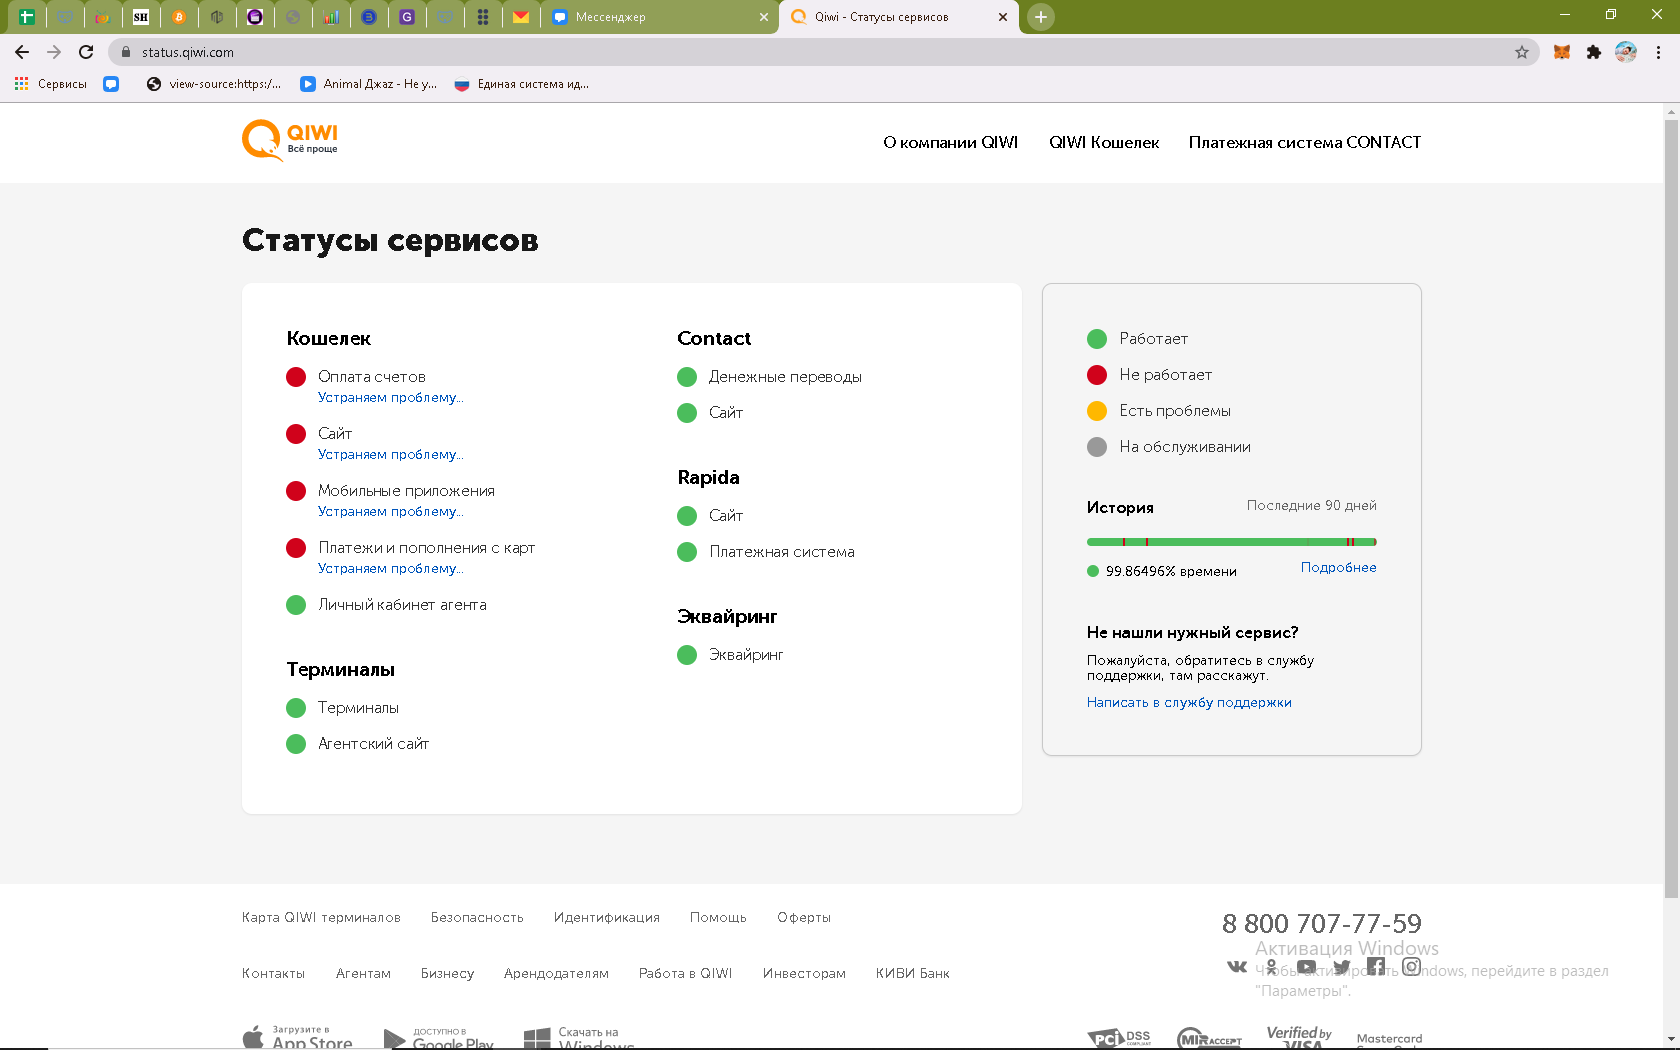
Task: Click the 99.86496% времени uptime text
Action: pos(1171,571)
